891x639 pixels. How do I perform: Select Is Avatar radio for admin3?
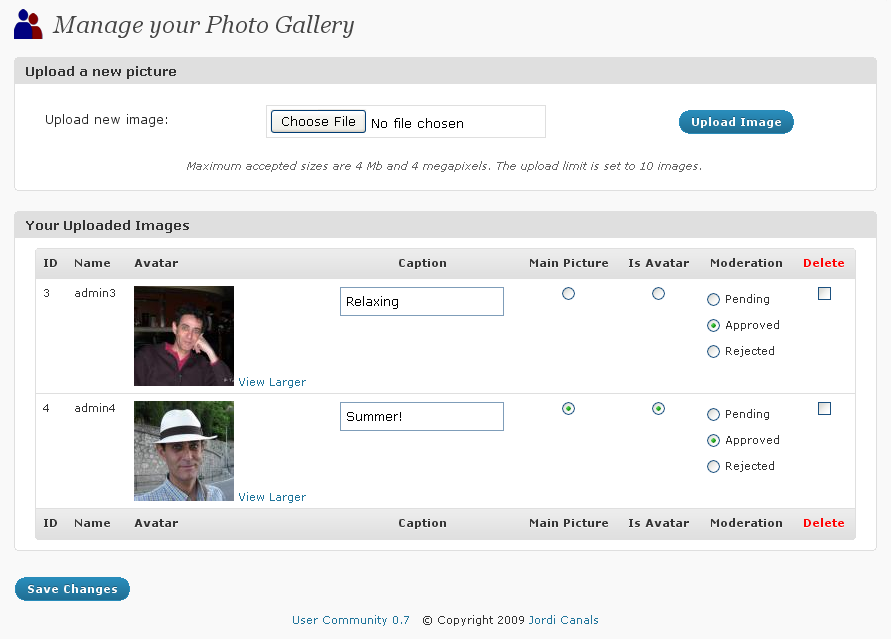click(658, 294)
